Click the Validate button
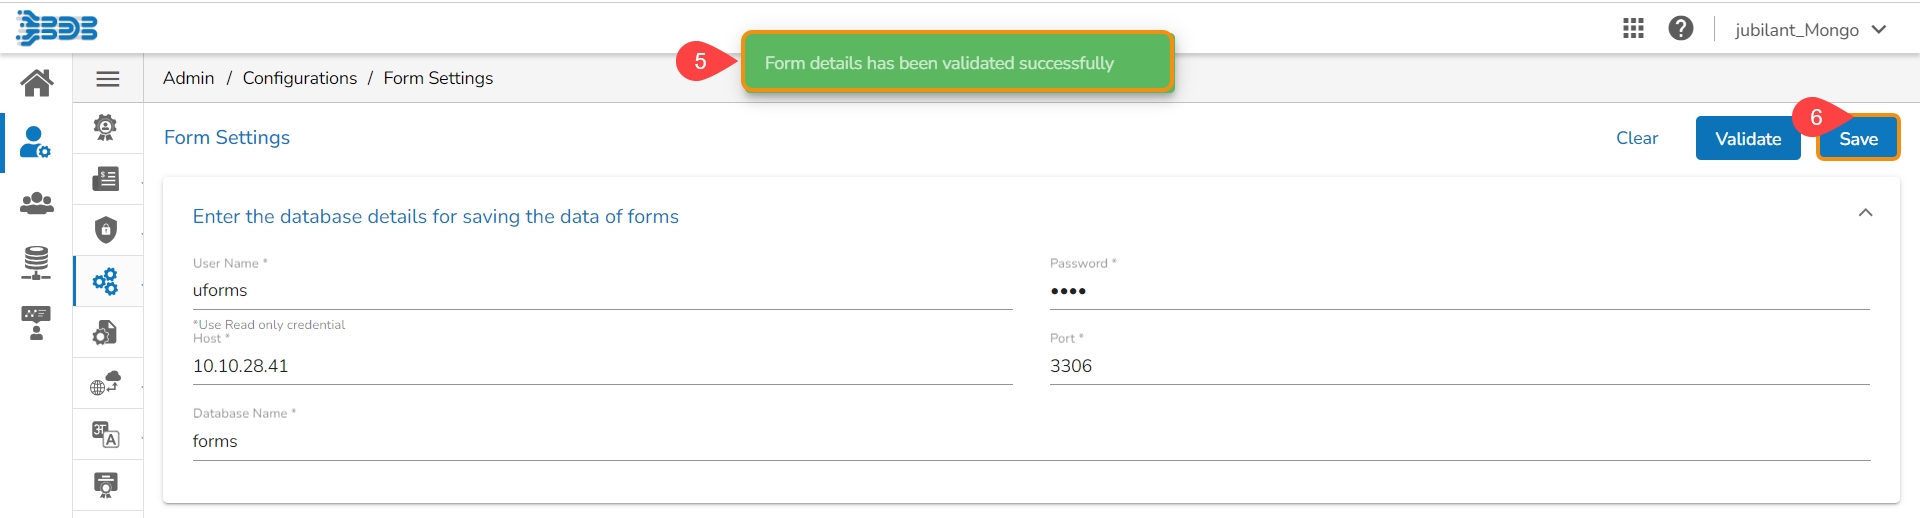1920x518 pixels. (1747, 139)
